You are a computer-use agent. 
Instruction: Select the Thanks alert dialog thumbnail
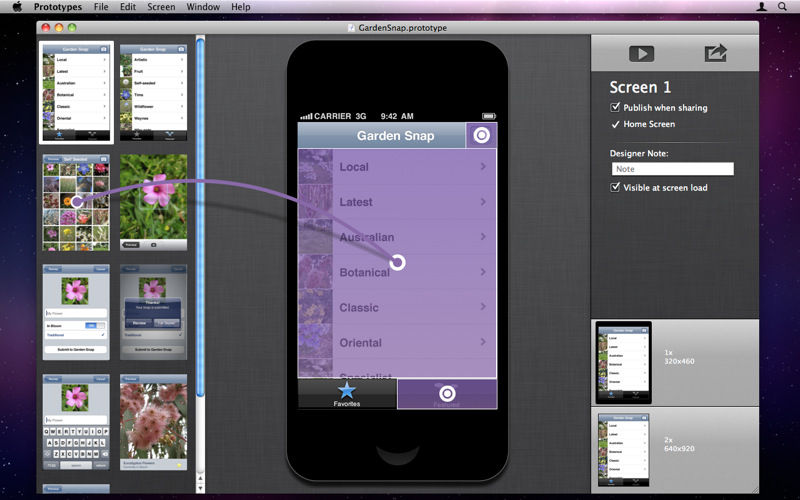pyautogui.click(x=154, y=312)
